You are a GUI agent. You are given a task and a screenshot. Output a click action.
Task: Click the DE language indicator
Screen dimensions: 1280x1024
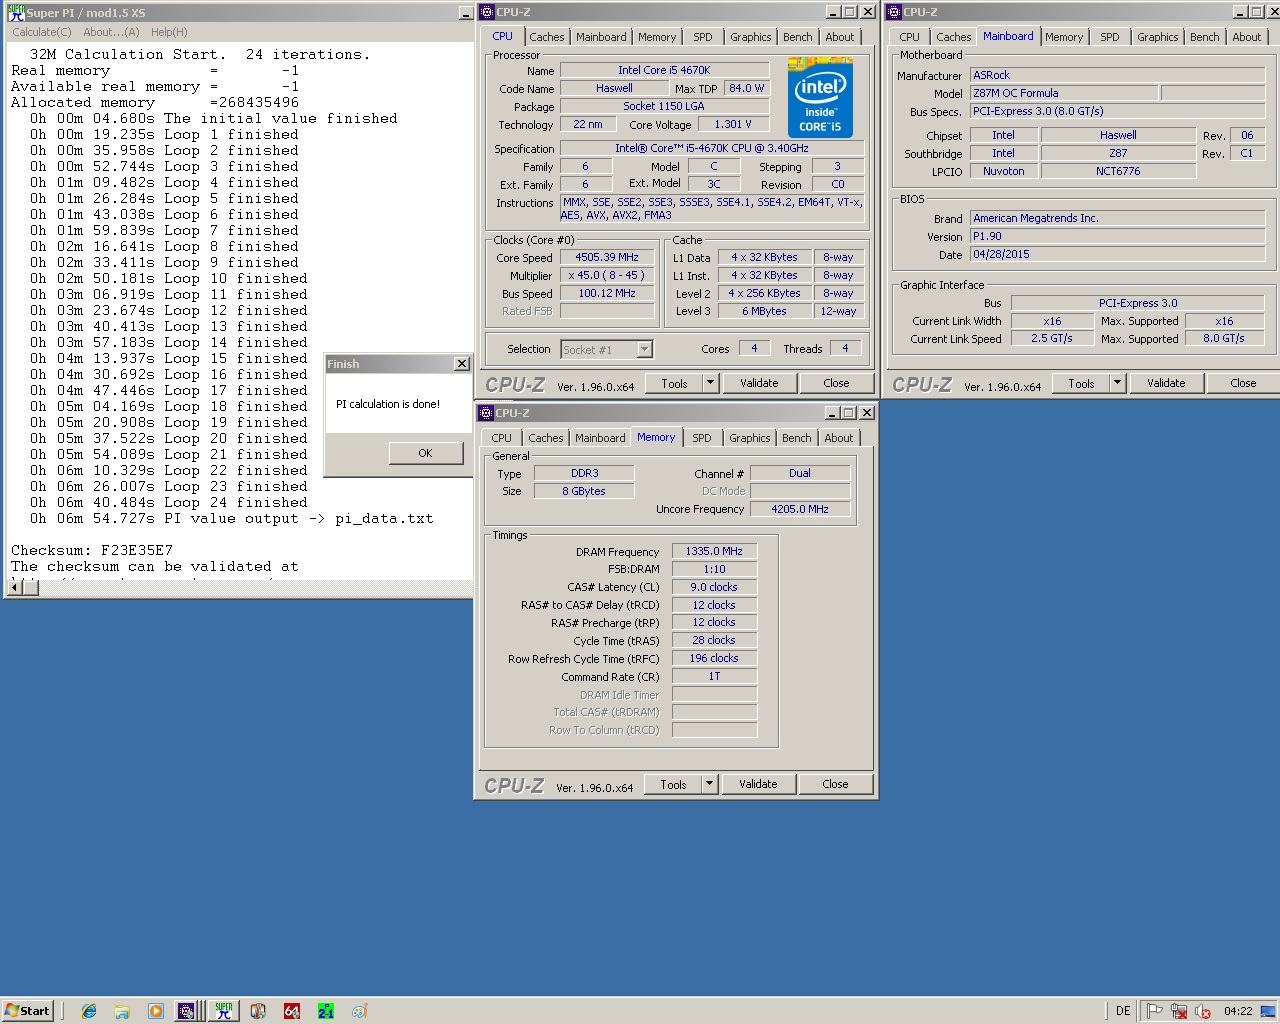coord(1123,1011)
